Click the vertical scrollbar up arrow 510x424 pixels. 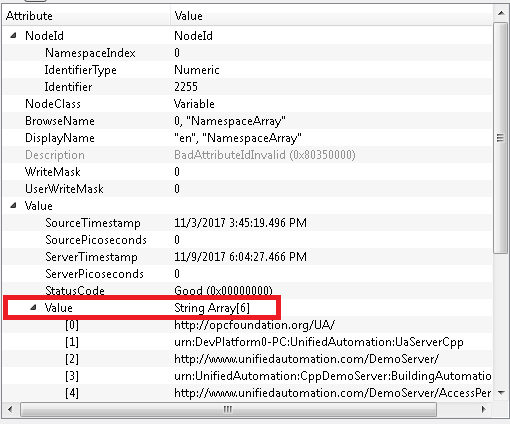coord(501,13)
